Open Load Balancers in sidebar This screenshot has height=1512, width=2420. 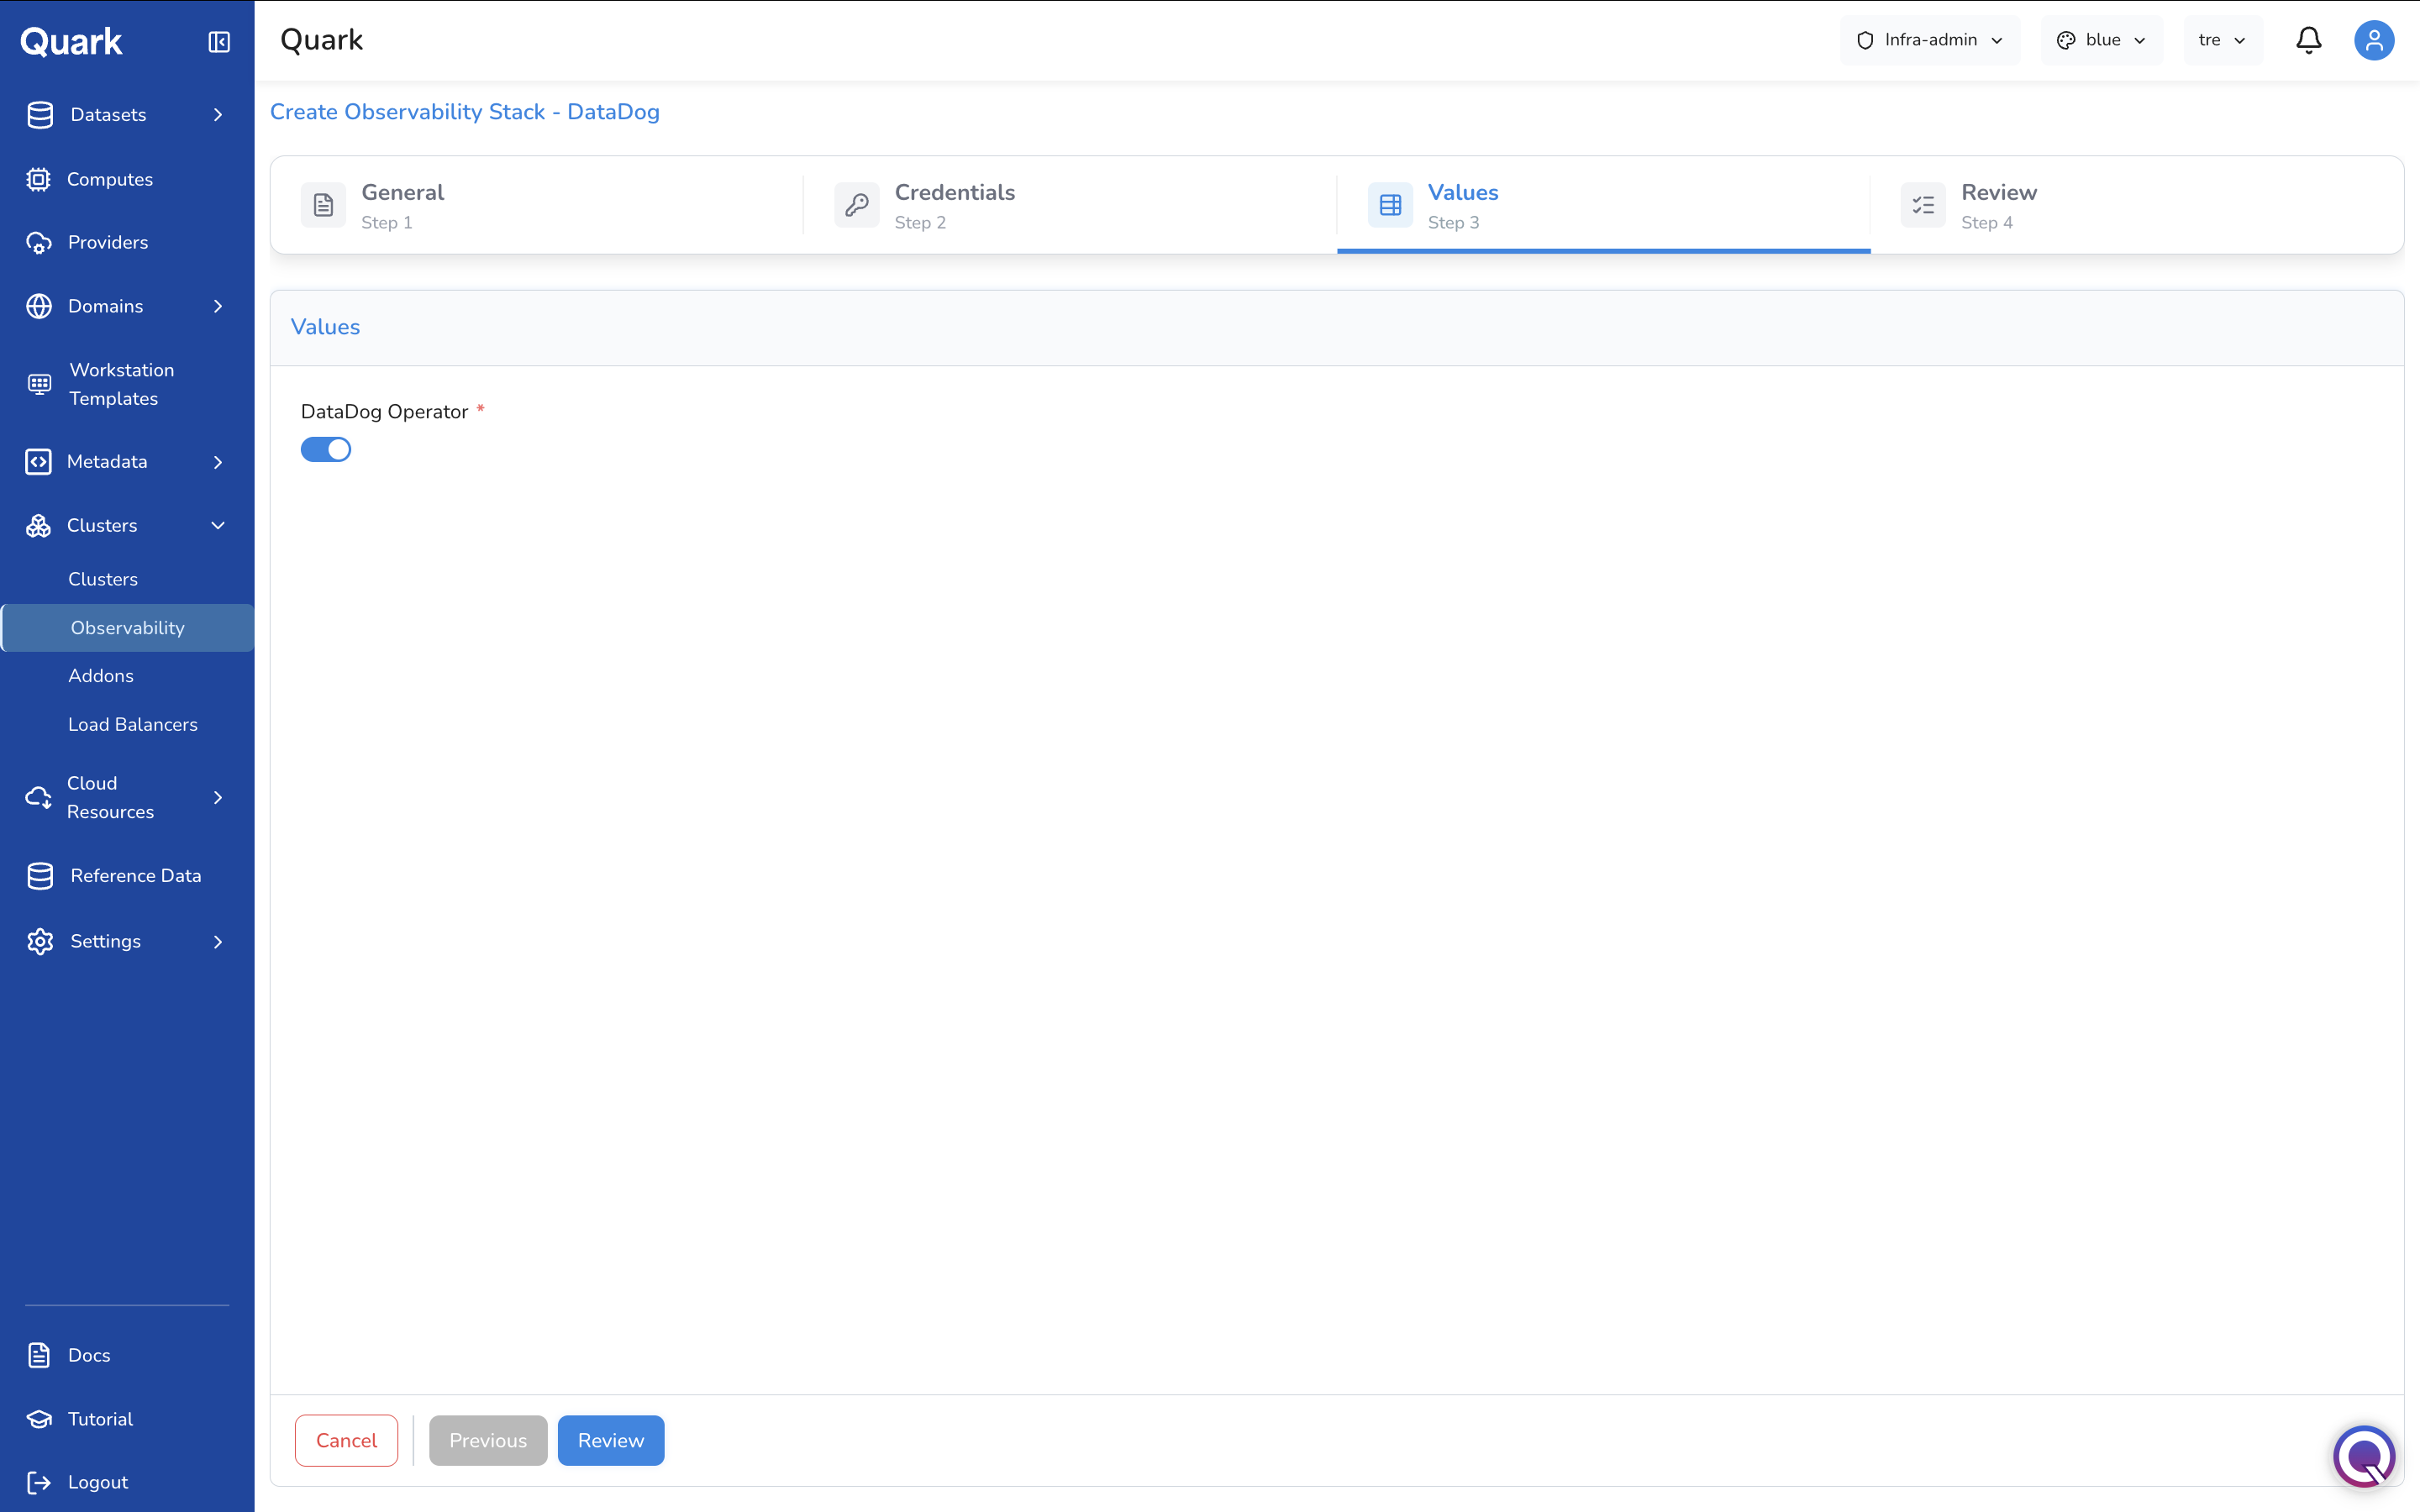[133, 725]
